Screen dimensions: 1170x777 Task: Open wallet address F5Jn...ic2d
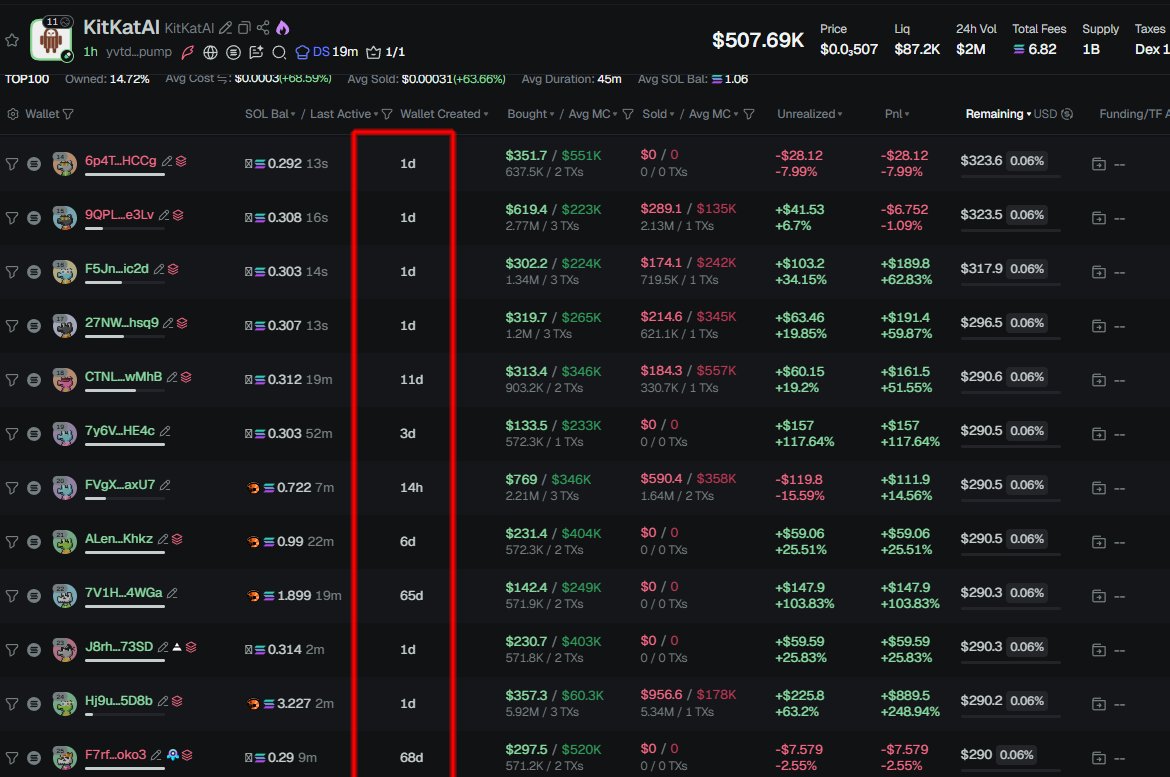pyautogui.click(x=117, y=268)
